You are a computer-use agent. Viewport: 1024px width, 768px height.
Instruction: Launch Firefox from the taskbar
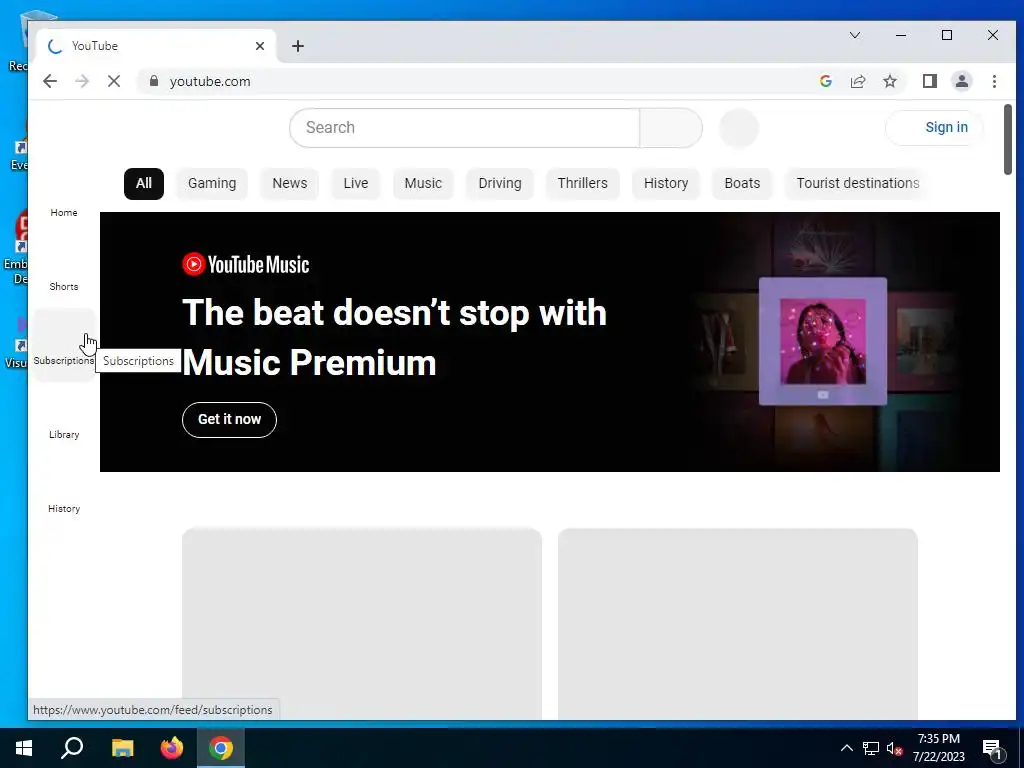pos(172,748)
